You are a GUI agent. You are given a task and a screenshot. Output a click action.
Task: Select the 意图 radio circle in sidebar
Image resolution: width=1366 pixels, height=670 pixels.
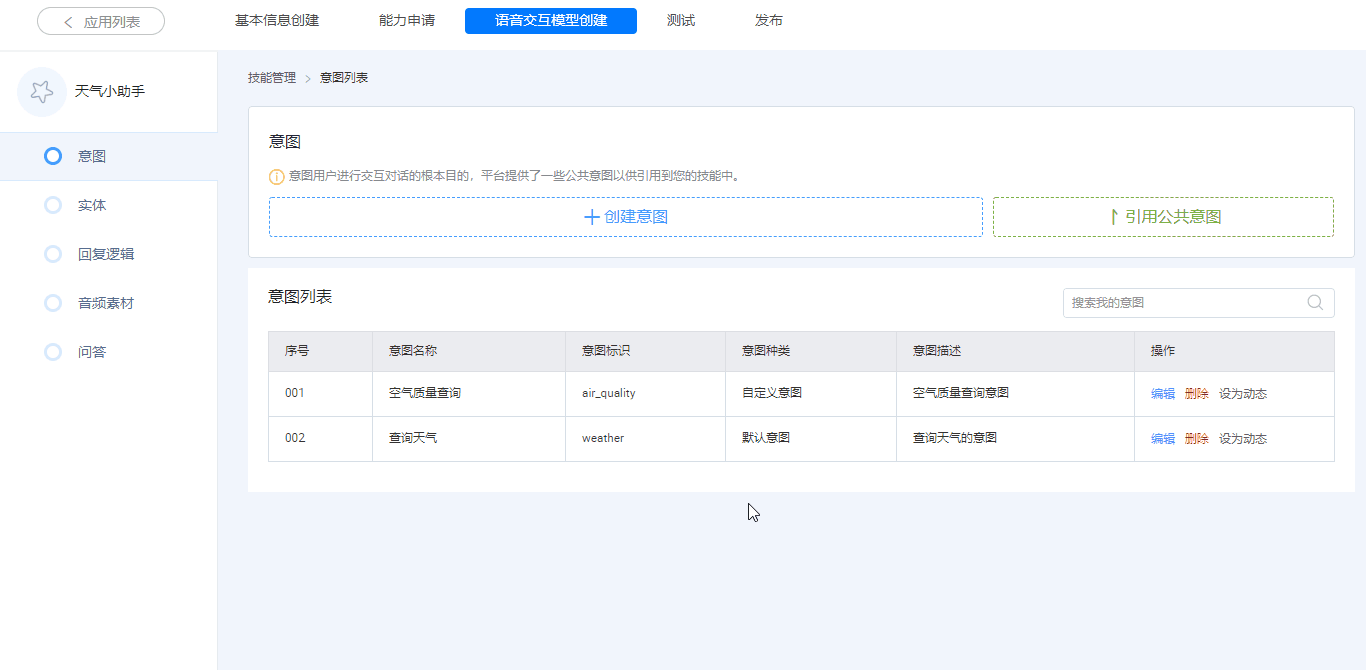pyautogui.click(x=53, y=156)
